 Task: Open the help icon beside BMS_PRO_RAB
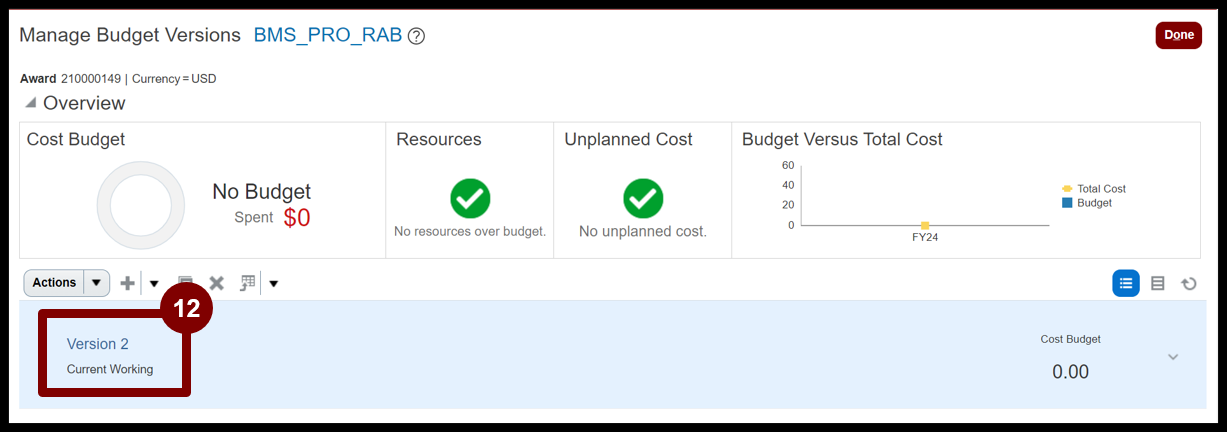click(416, 36)
